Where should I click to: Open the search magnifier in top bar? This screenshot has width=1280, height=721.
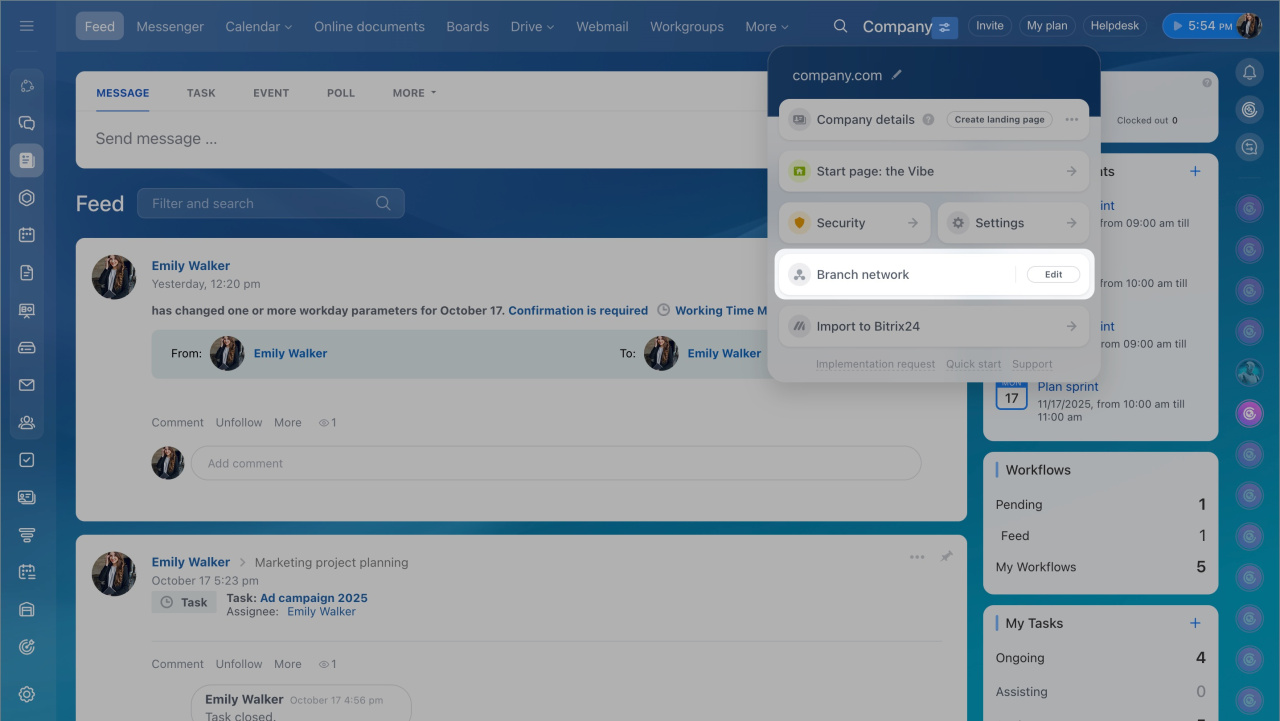click(840, 26)
